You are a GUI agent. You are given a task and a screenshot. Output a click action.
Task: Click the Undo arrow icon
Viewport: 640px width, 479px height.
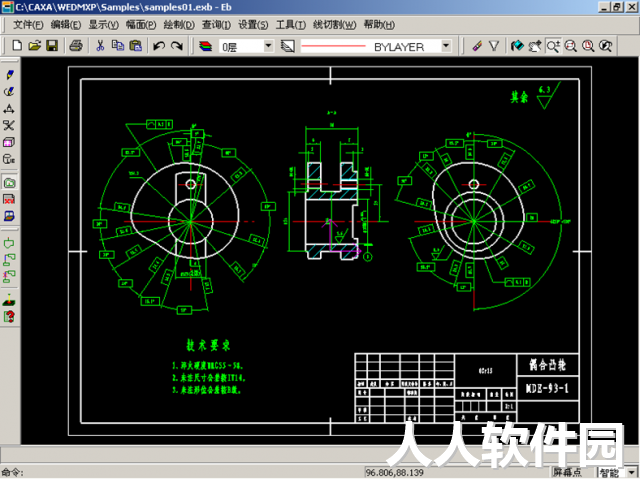tap(159, 46)
